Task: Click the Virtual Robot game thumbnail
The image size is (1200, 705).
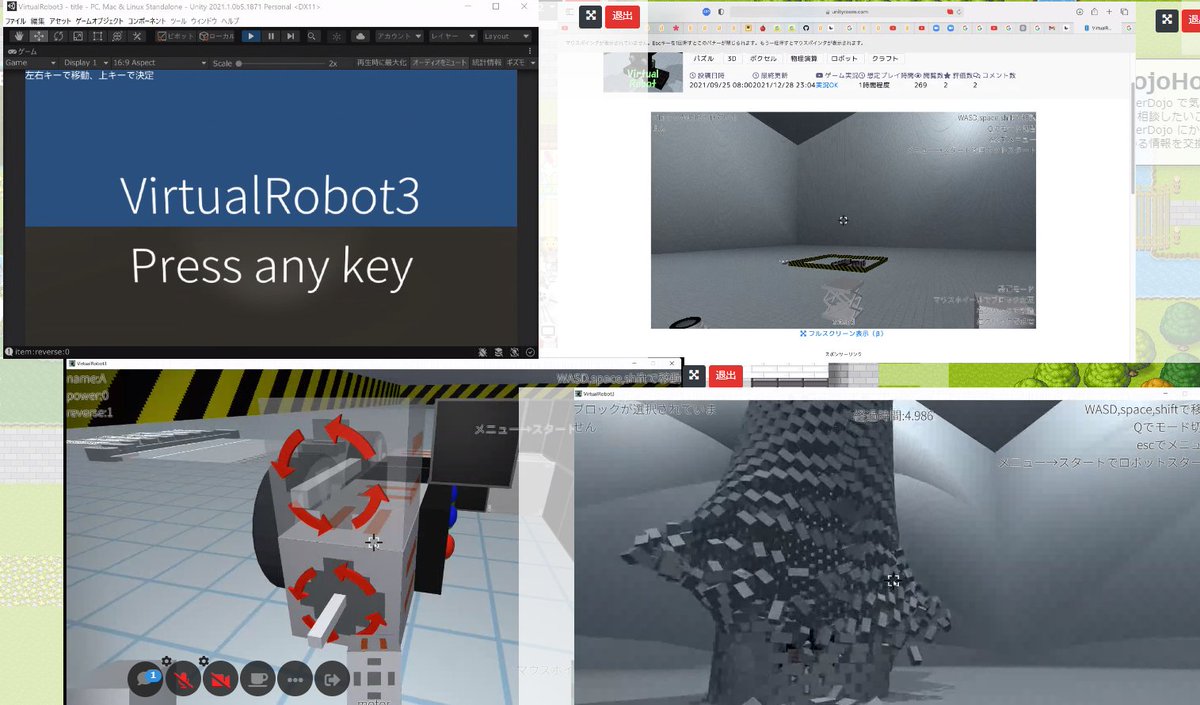Action: (643, 72)
